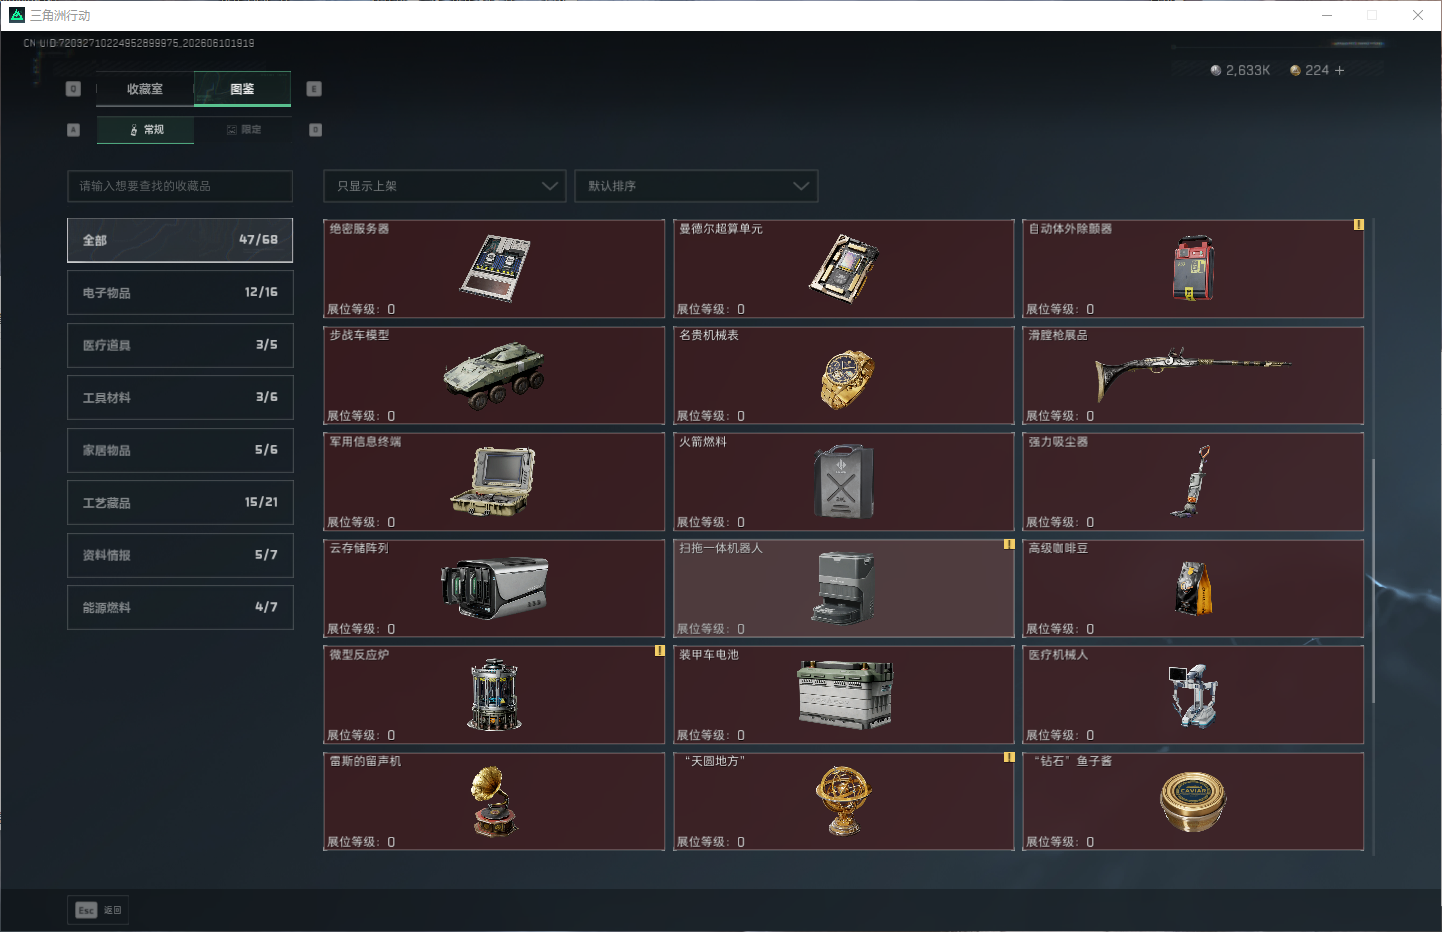This screenshot has height=932, width=1442.
Task: Select the 雷斯的留声机 gramophone icon
Action: tap(494, 800)
